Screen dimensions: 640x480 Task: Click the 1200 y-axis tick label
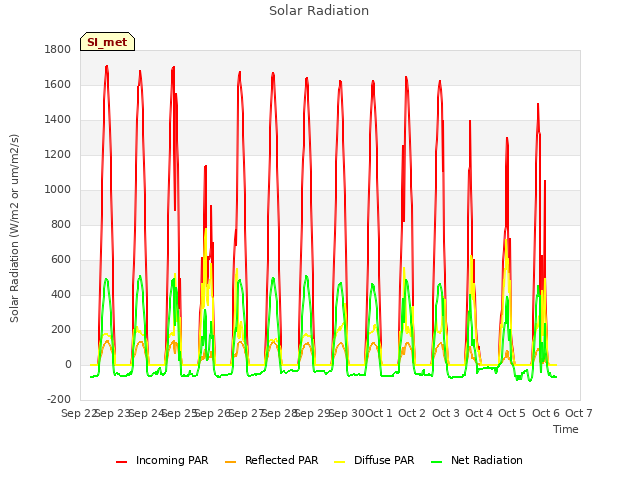coord(58,155)
